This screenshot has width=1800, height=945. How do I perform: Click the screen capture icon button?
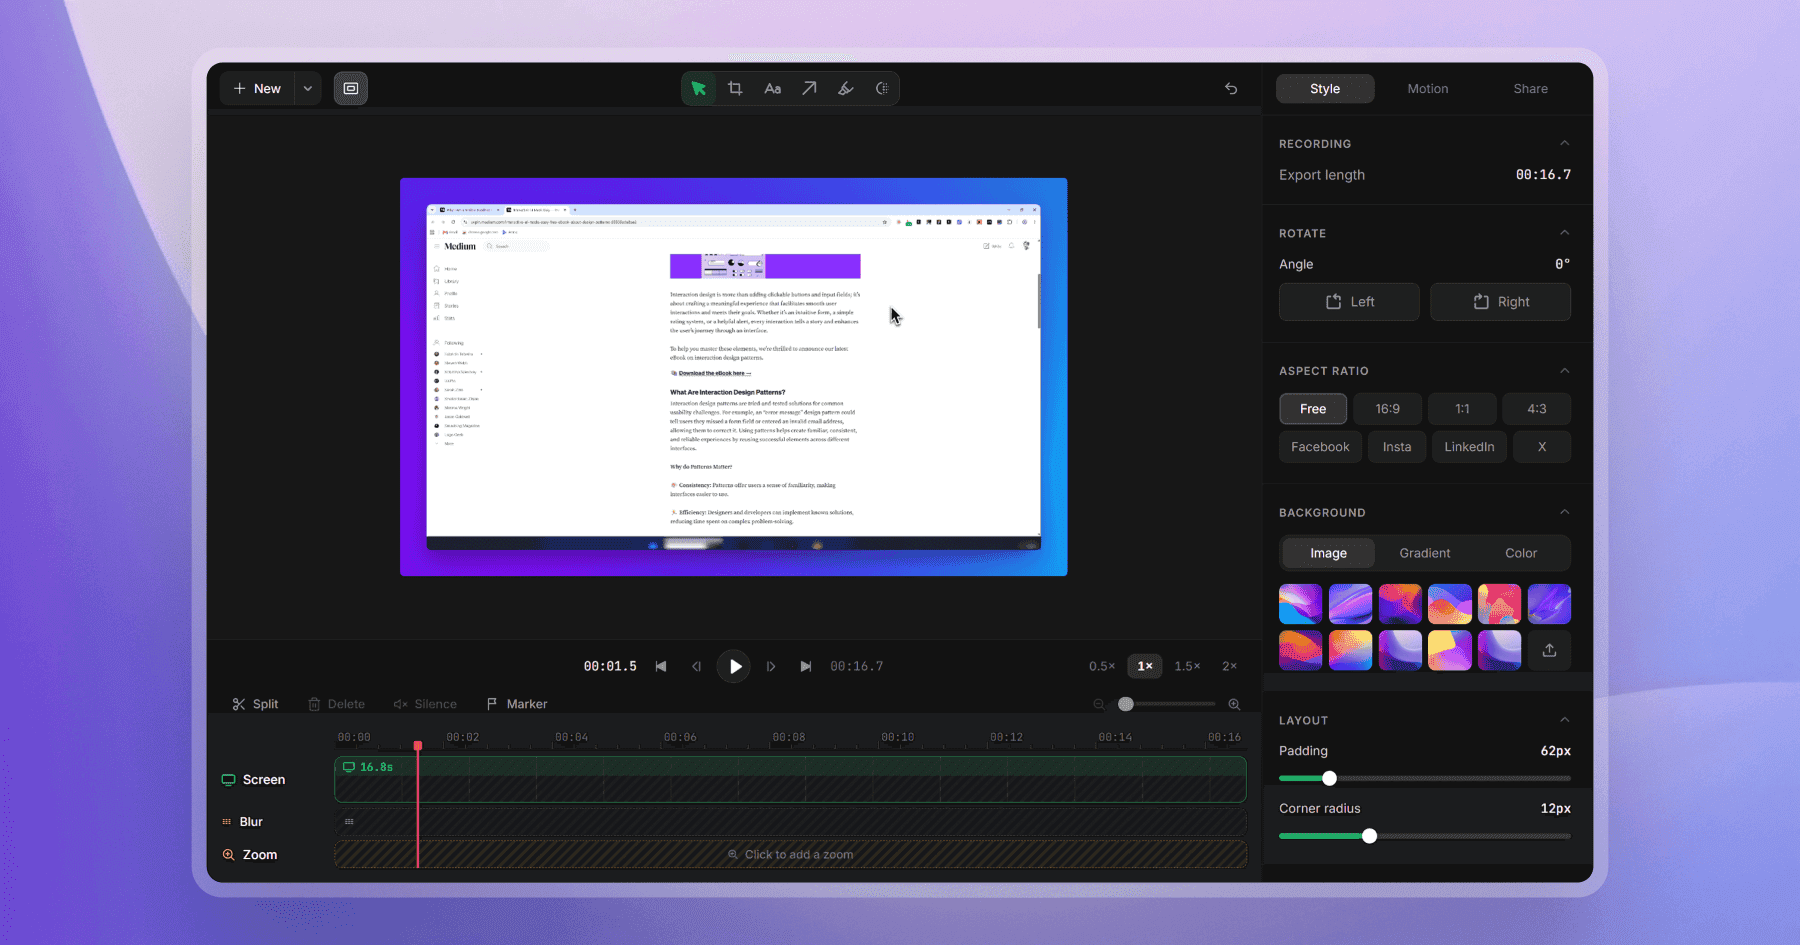351,88
